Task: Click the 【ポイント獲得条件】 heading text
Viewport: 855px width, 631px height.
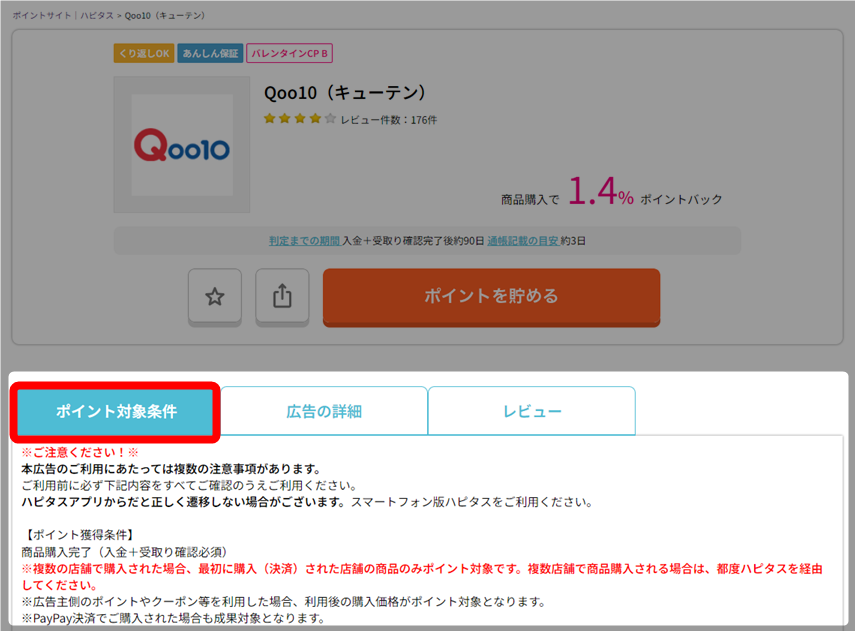Action: point(79,535)
